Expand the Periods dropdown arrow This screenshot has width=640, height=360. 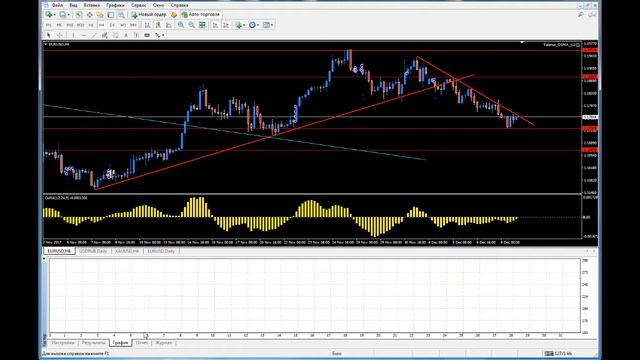pyautogui.click(x=258, y=25)
